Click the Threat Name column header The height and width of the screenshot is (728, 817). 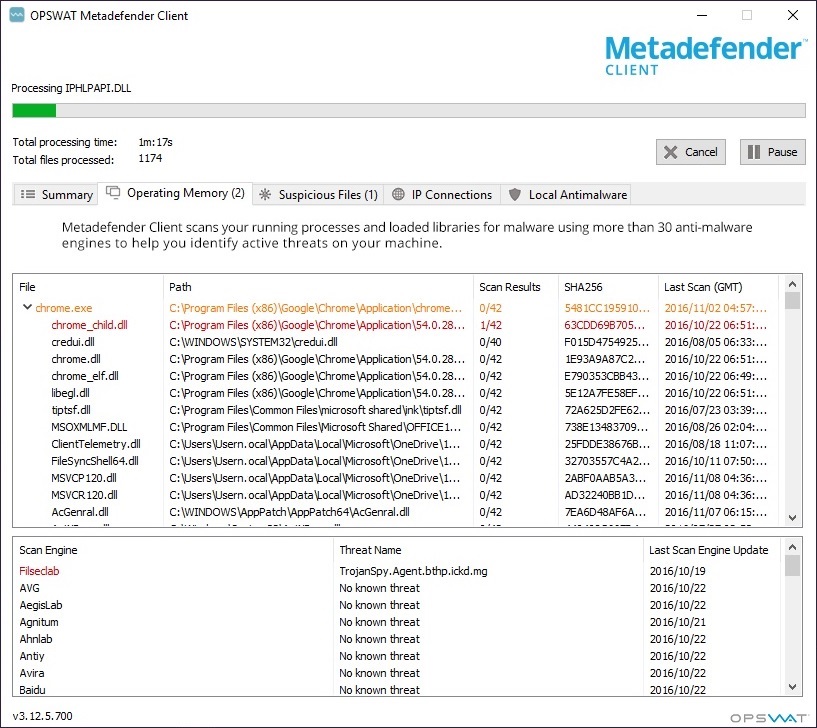(x=488, y=550)
